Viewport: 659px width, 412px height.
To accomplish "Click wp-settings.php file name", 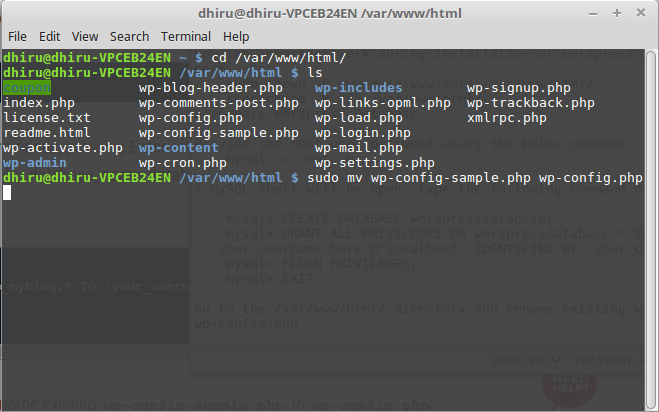I will click(374, 163).
